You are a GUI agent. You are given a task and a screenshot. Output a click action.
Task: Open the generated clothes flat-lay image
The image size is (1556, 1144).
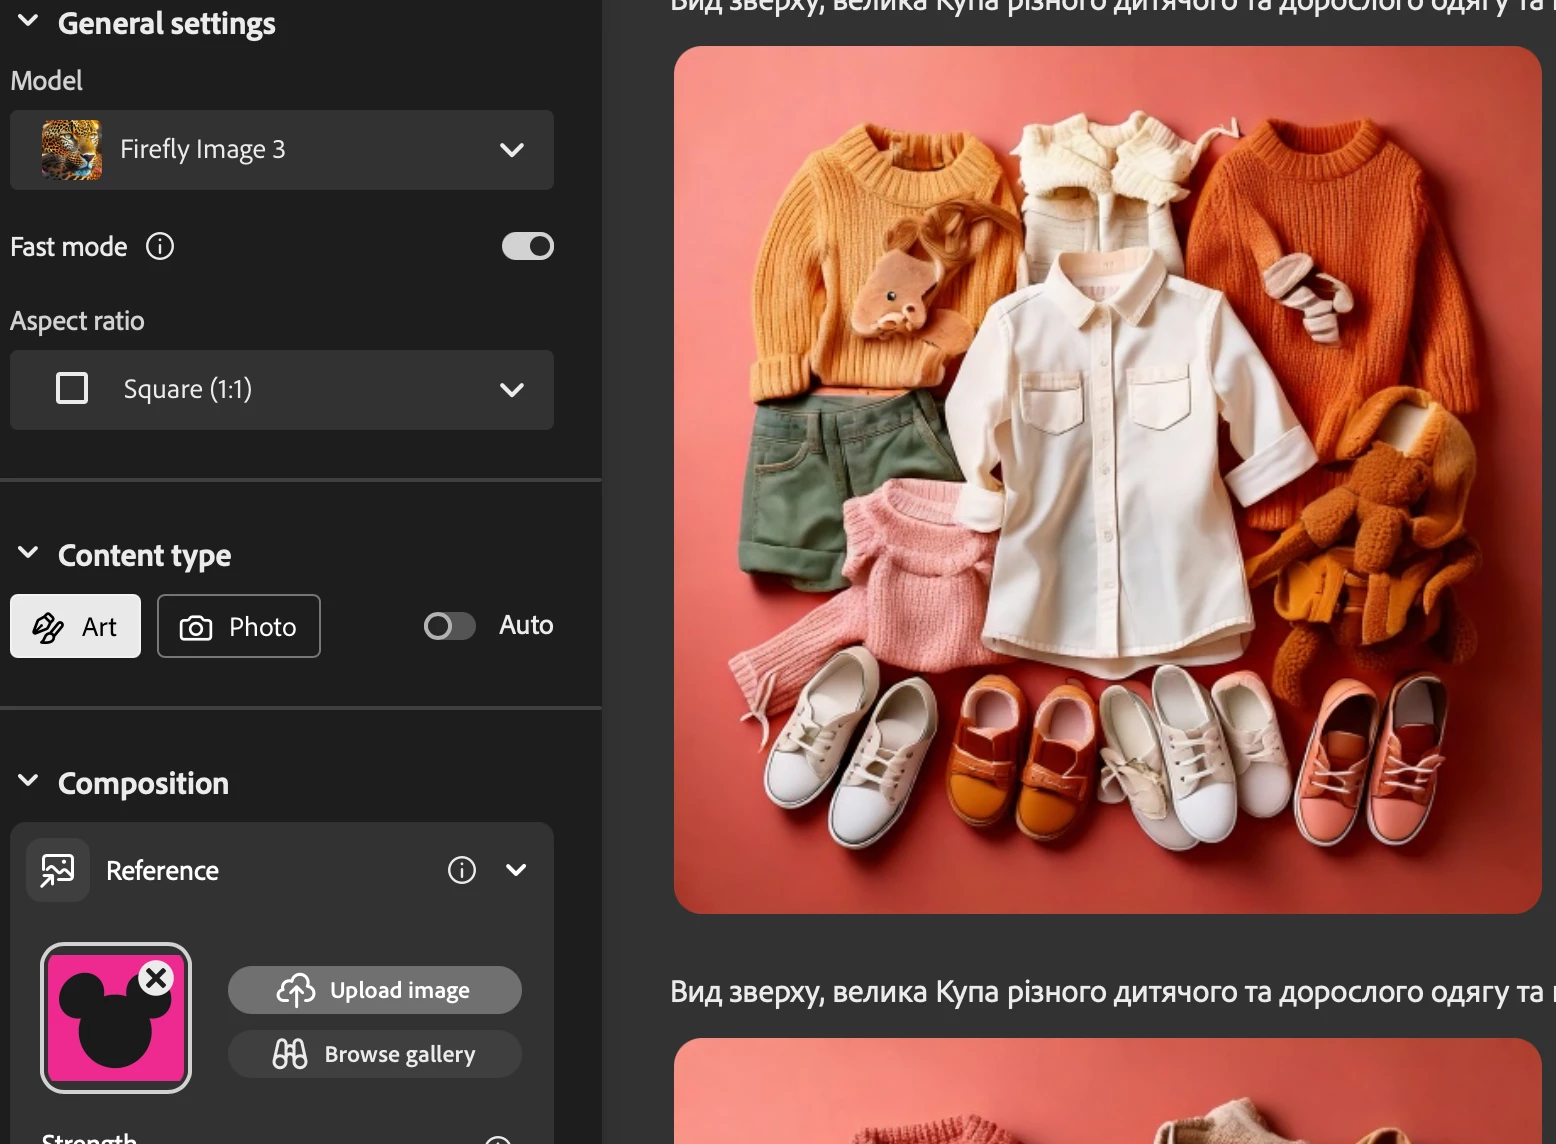pyautogui.click(x=1108, y=480)
